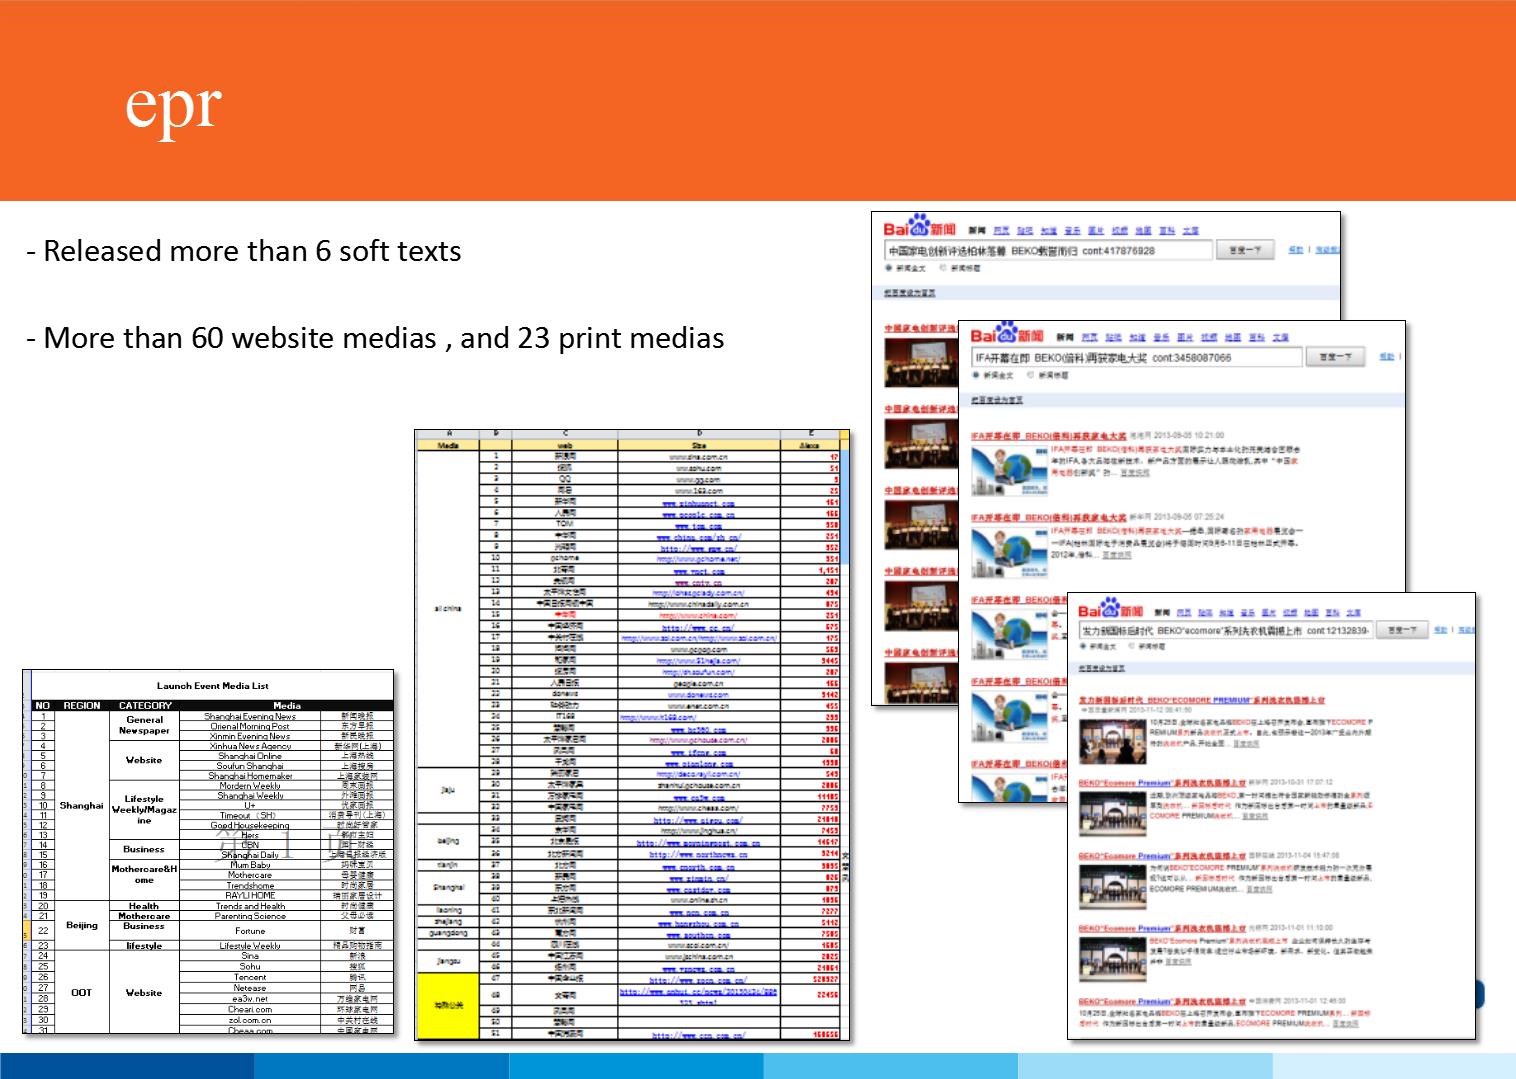Select the second radio option under the IFA query
1516x1079 pixels.
point(1031,375)
